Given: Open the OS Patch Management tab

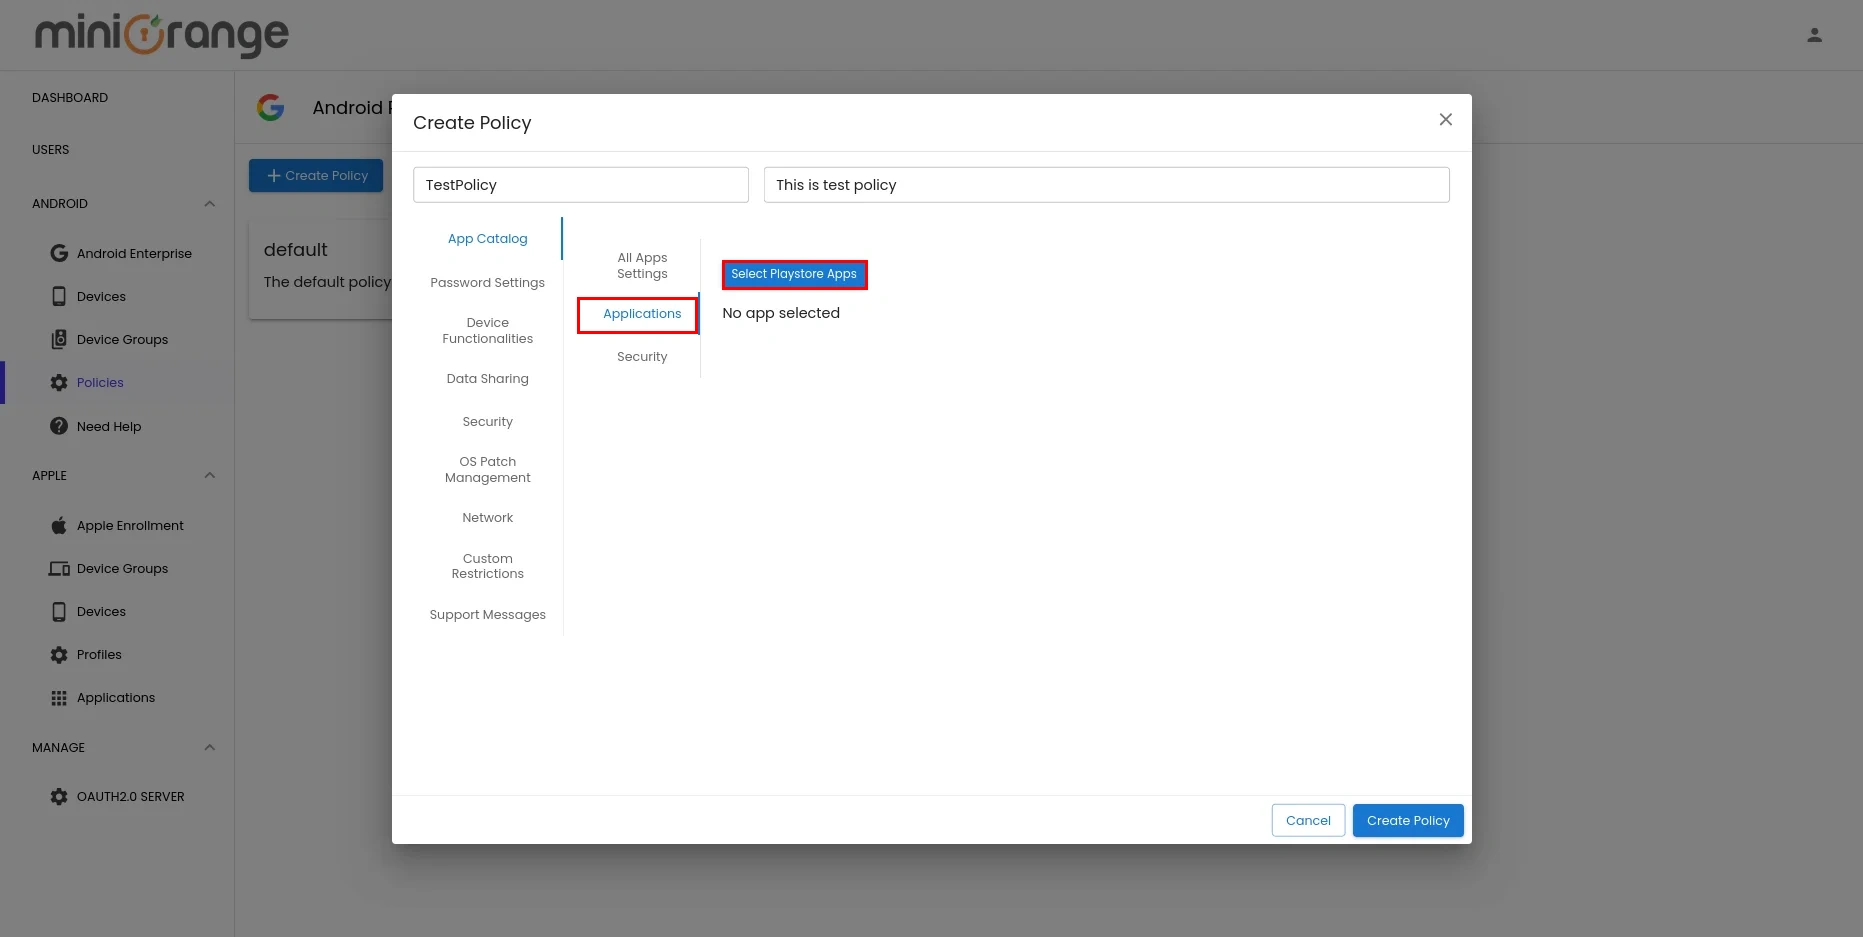Looking at the screenshot, I should [487, 469].
